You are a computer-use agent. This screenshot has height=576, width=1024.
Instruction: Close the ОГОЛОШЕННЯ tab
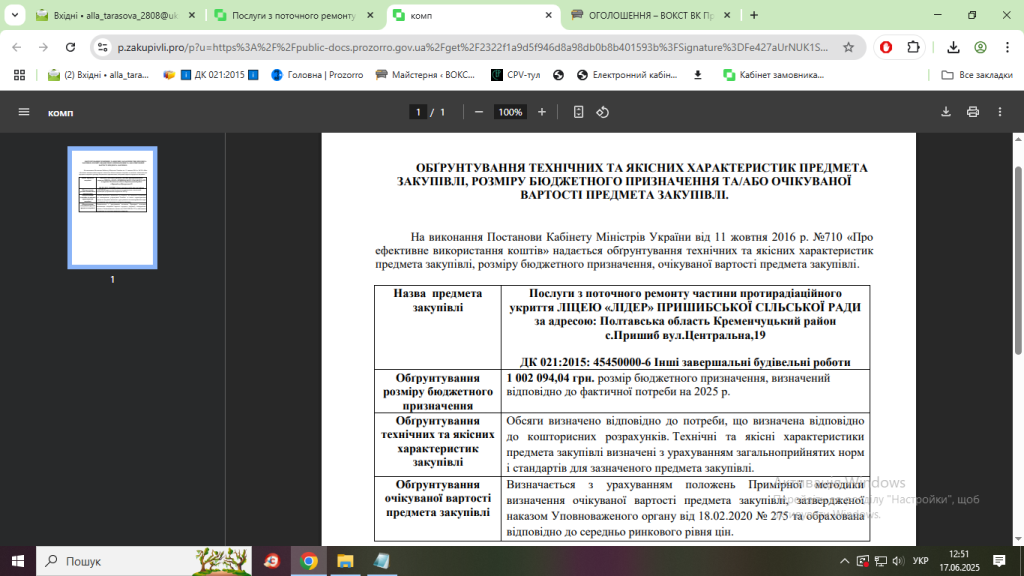(727, 15)
